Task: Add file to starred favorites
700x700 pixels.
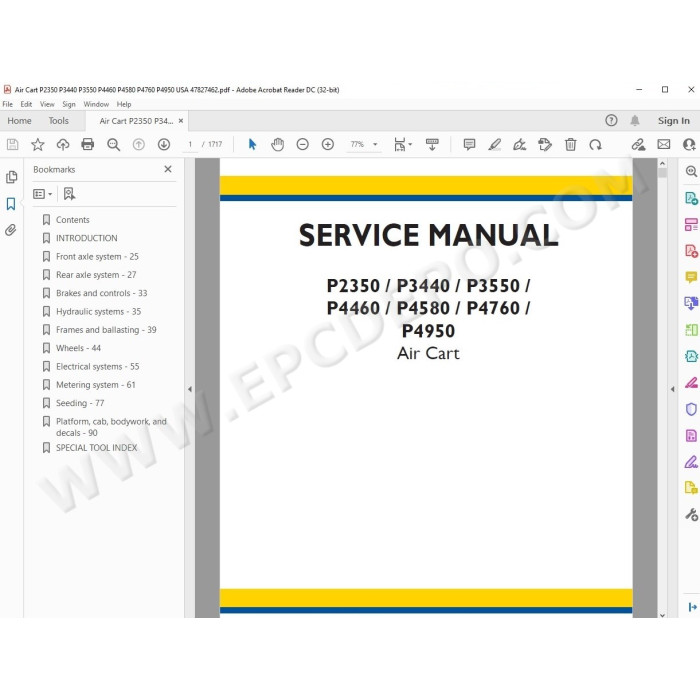Action: 38,145
